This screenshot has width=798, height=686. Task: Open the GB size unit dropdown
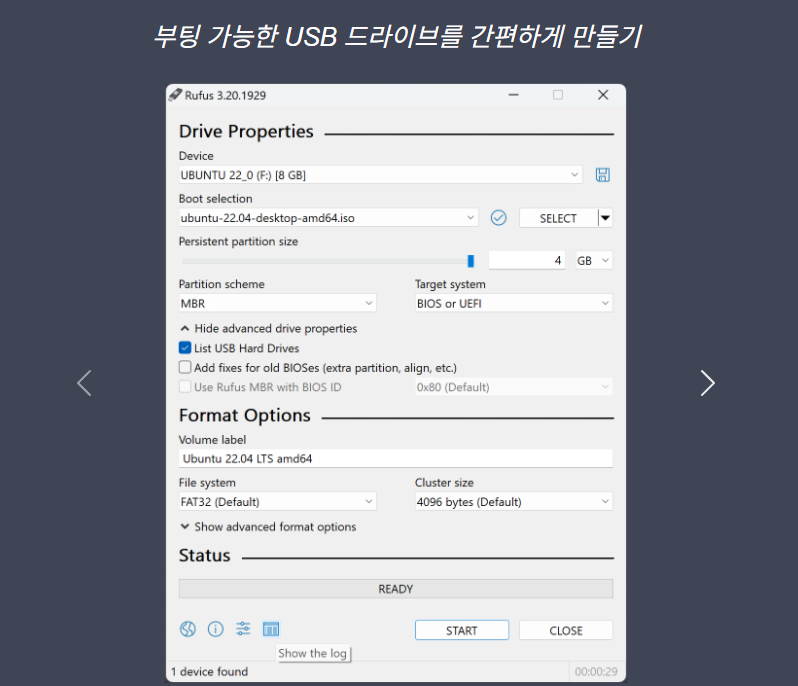(594, 261)
